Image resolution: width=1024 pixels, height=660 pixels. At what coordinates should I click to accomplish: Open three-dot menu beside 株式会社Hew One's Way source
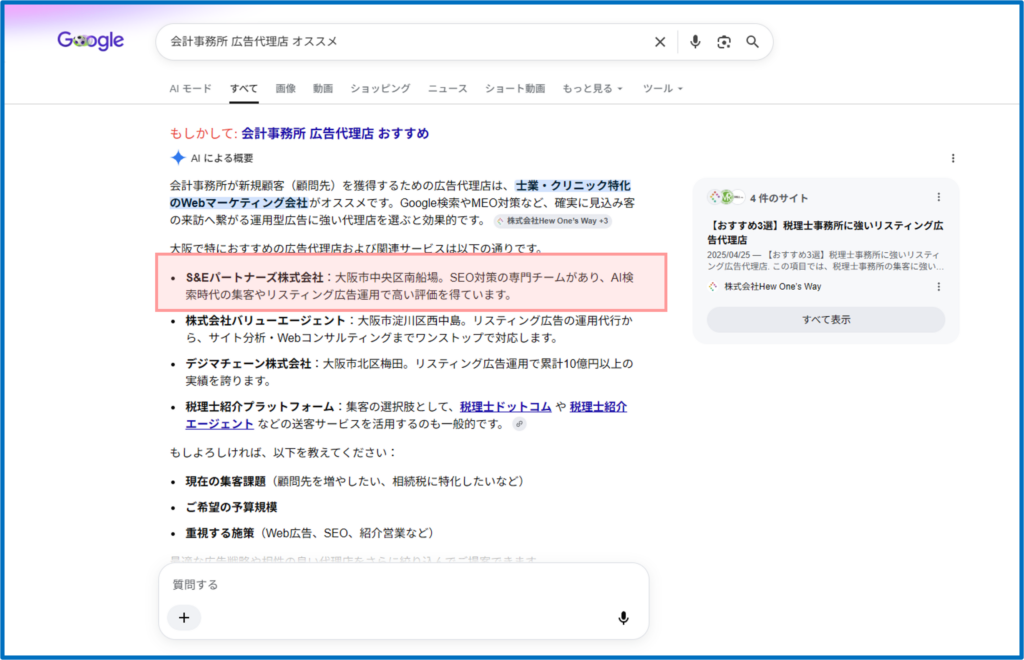(x=938, y=287)
